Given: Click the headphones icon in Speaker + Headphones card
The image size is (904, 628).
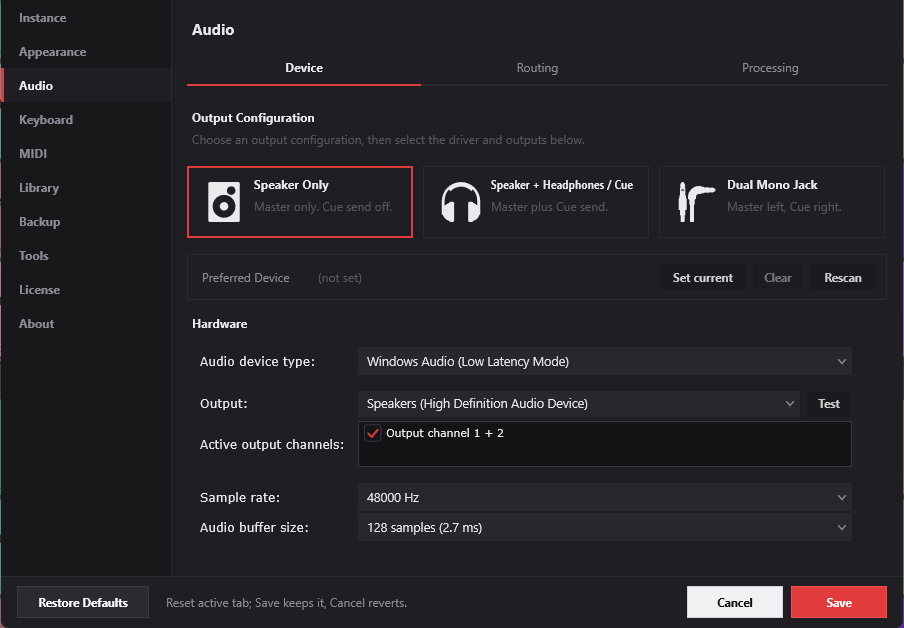Looking at the screenshot, I should point(461,202).
